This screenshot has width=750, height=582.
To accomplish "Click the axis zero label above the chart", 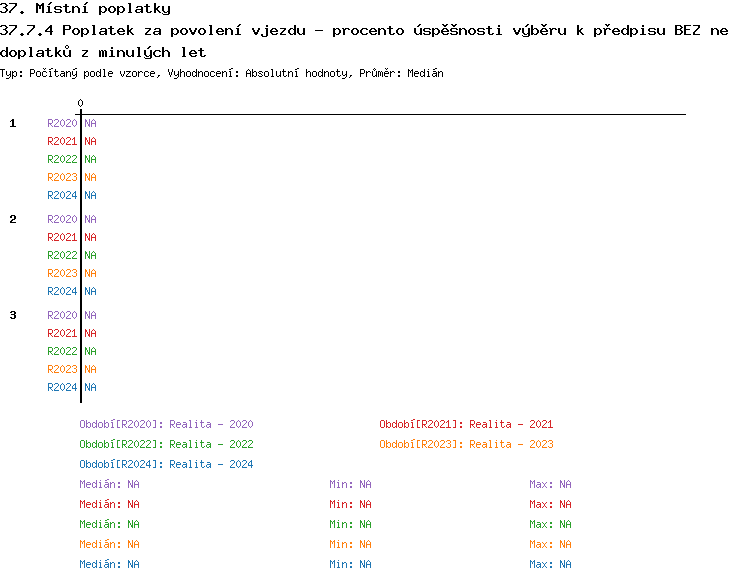I will click(x=80, y=104).
